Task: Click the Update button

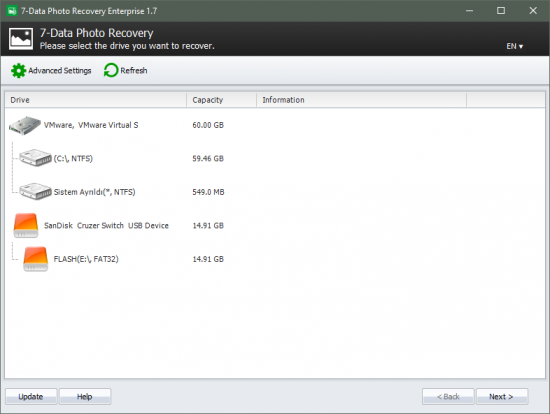Action: [x=31, y=396]
